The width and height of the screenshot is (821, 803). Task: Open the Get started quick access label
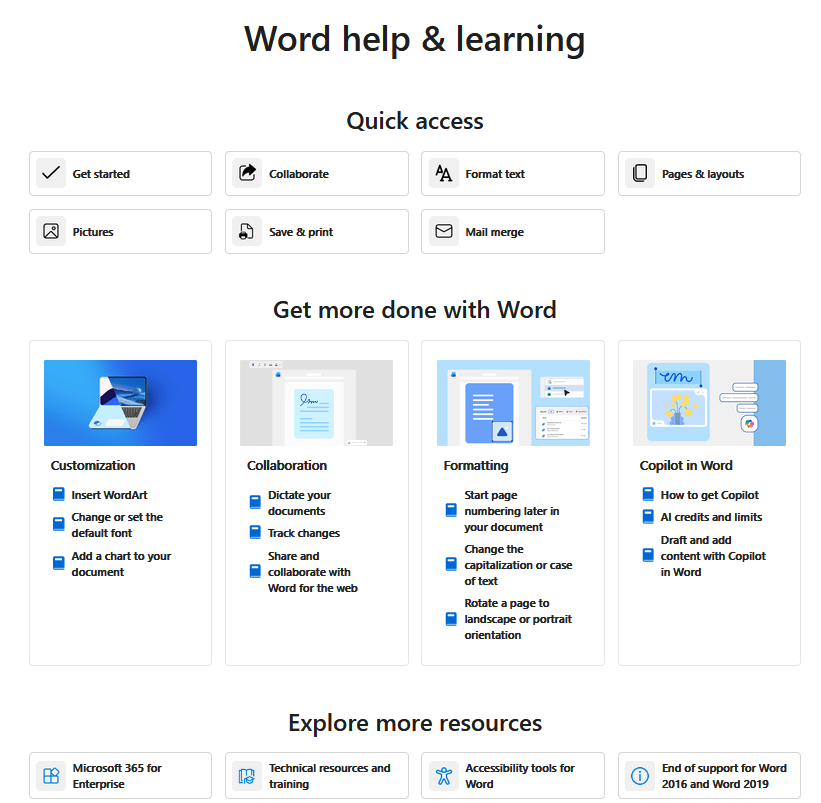tap(101, 174)
